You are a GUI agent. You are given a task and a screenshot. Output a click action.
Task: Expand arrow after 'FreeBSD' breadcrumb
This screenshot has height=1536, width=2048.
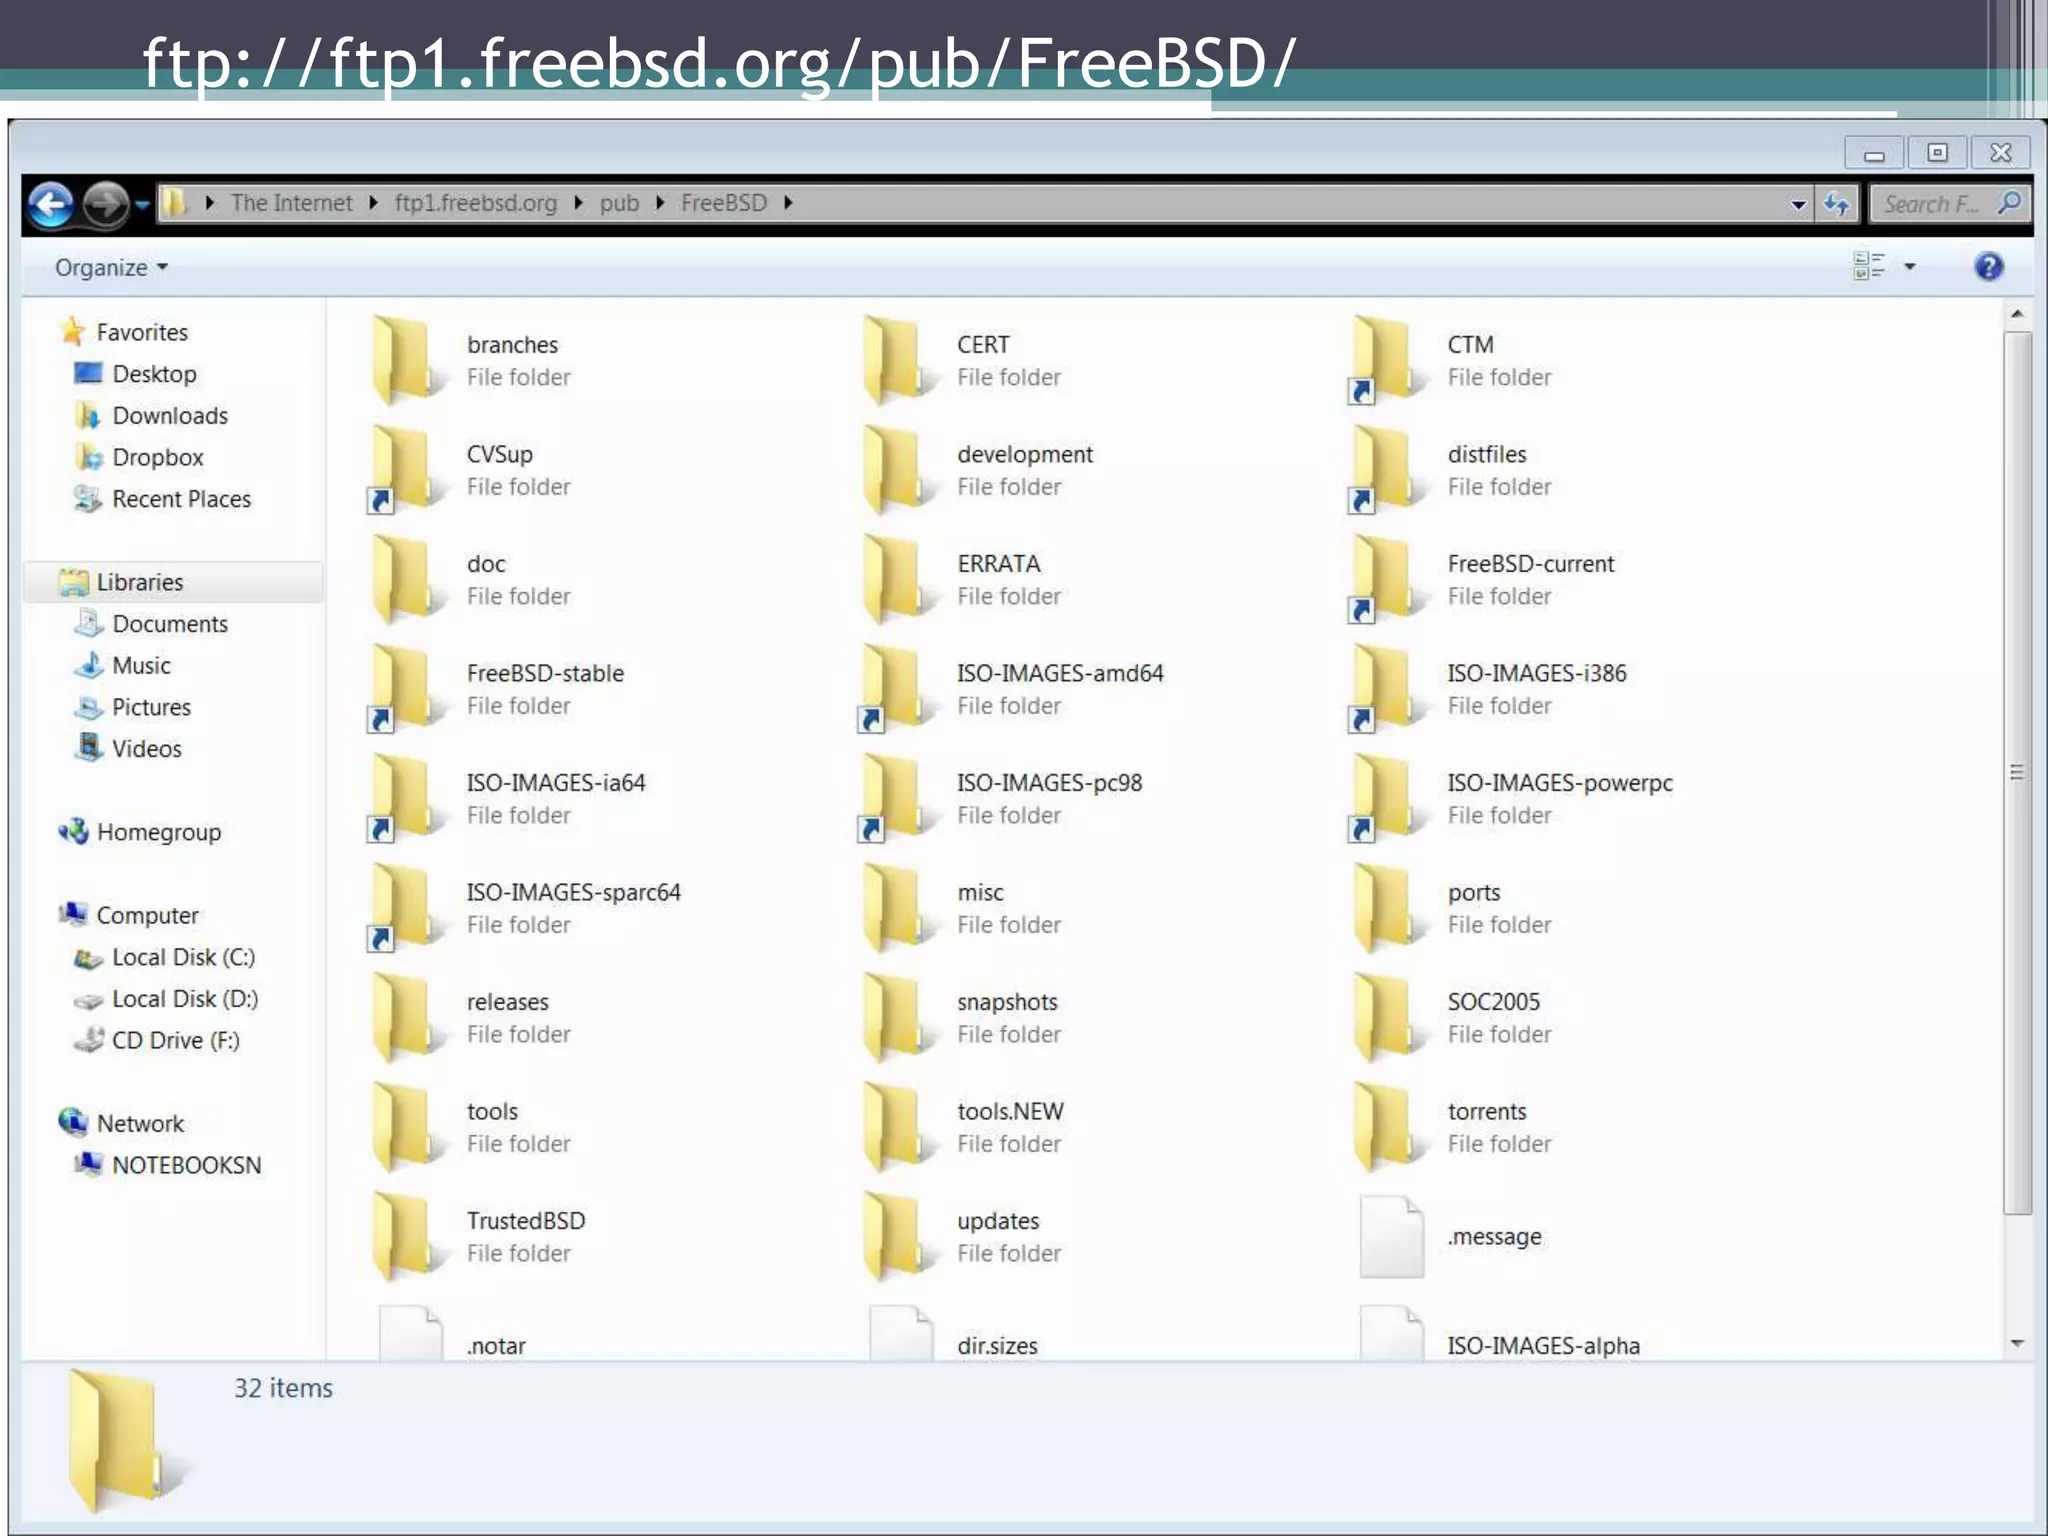point(788,203)
